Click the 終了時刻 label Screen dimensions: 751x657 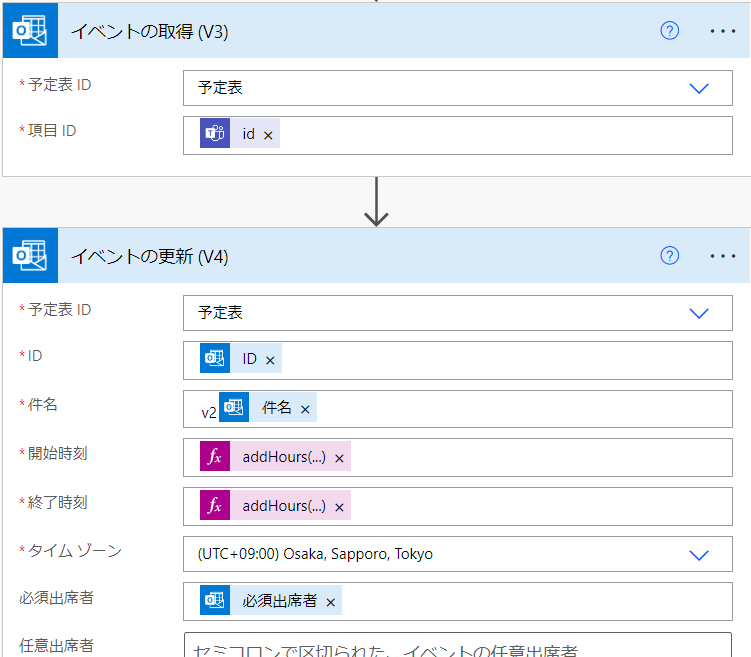(x=57, y=502)
